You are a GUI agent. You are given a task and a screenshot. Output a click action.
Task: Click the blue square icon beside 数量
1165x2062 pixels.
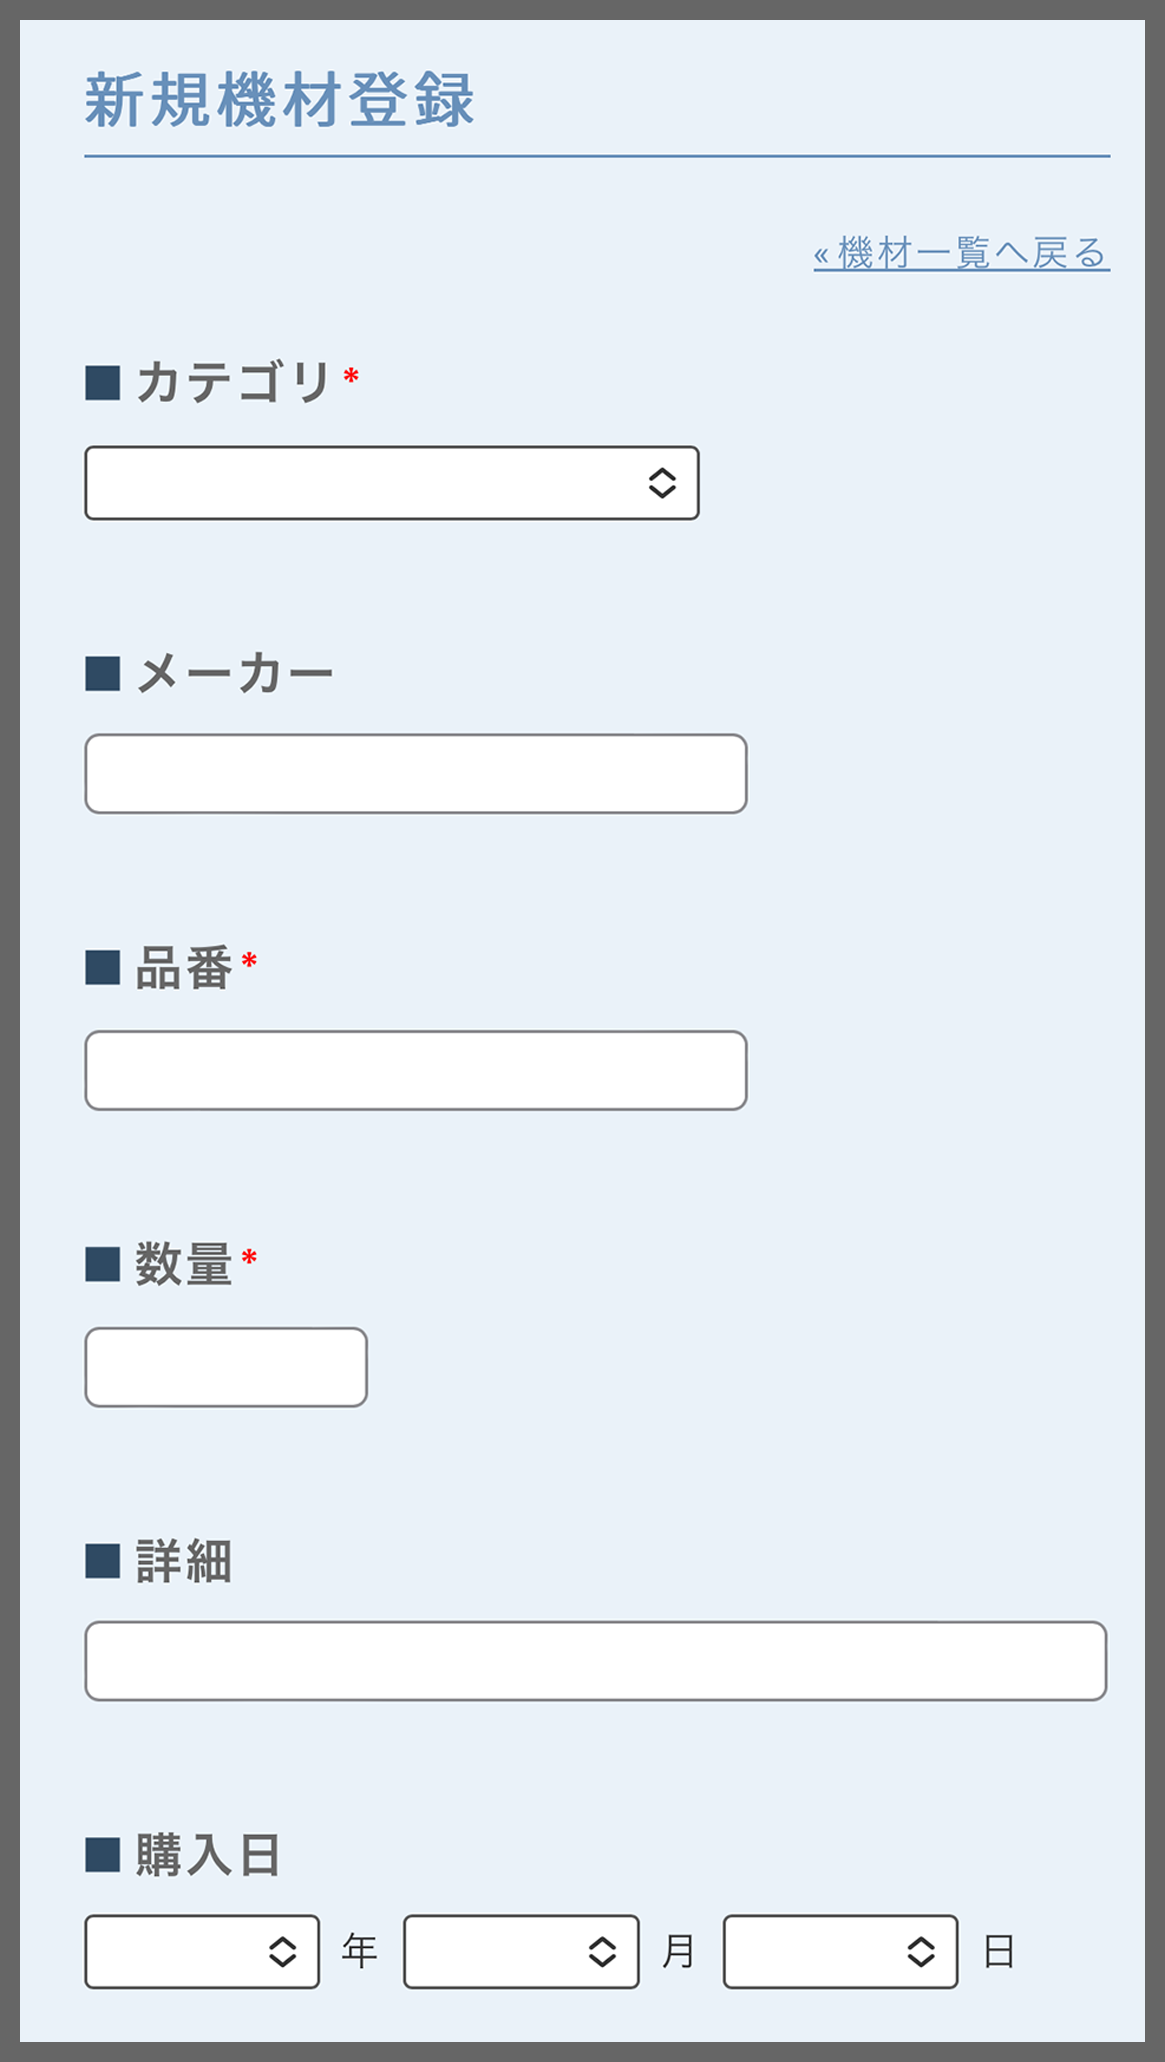coord(103,1264)
